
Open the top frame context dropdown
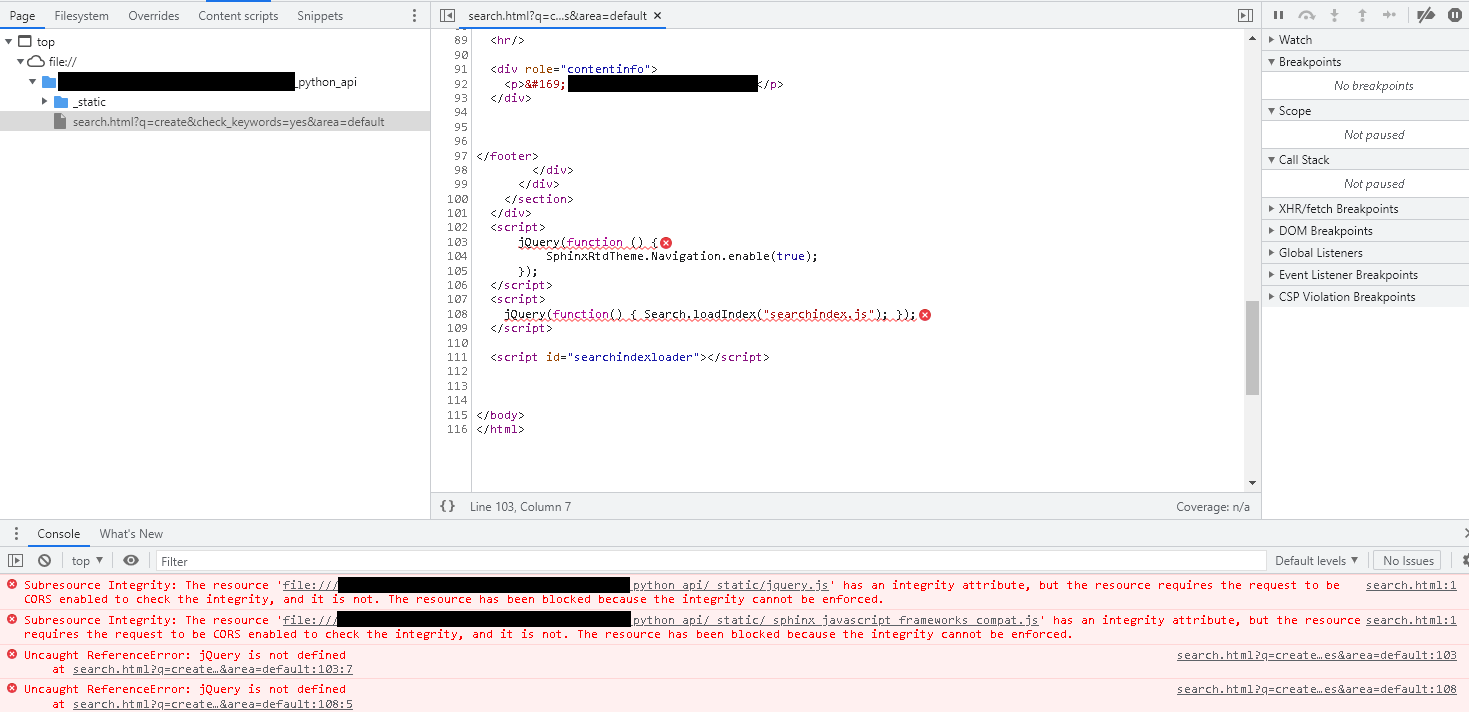pyautogui.click(x=86, y=560)
